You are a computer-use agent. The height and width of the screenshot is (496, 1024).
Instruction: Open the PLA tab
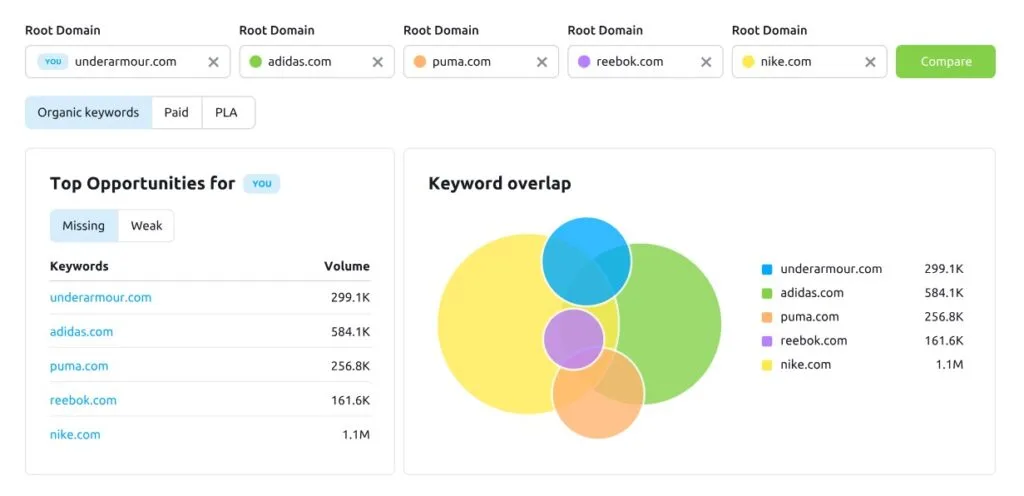click(227, 112)
